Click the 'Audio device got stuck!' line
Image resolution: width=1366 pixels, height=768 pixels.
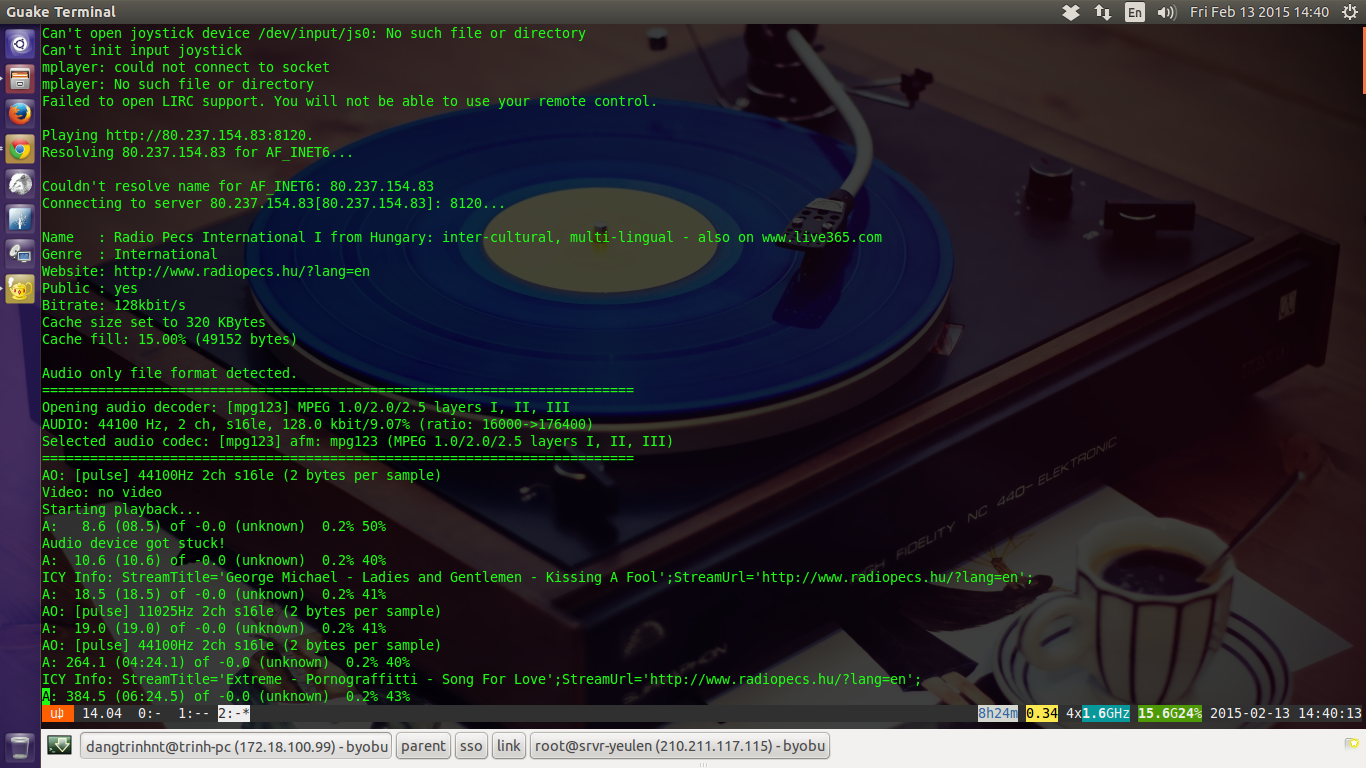point(134,543)
